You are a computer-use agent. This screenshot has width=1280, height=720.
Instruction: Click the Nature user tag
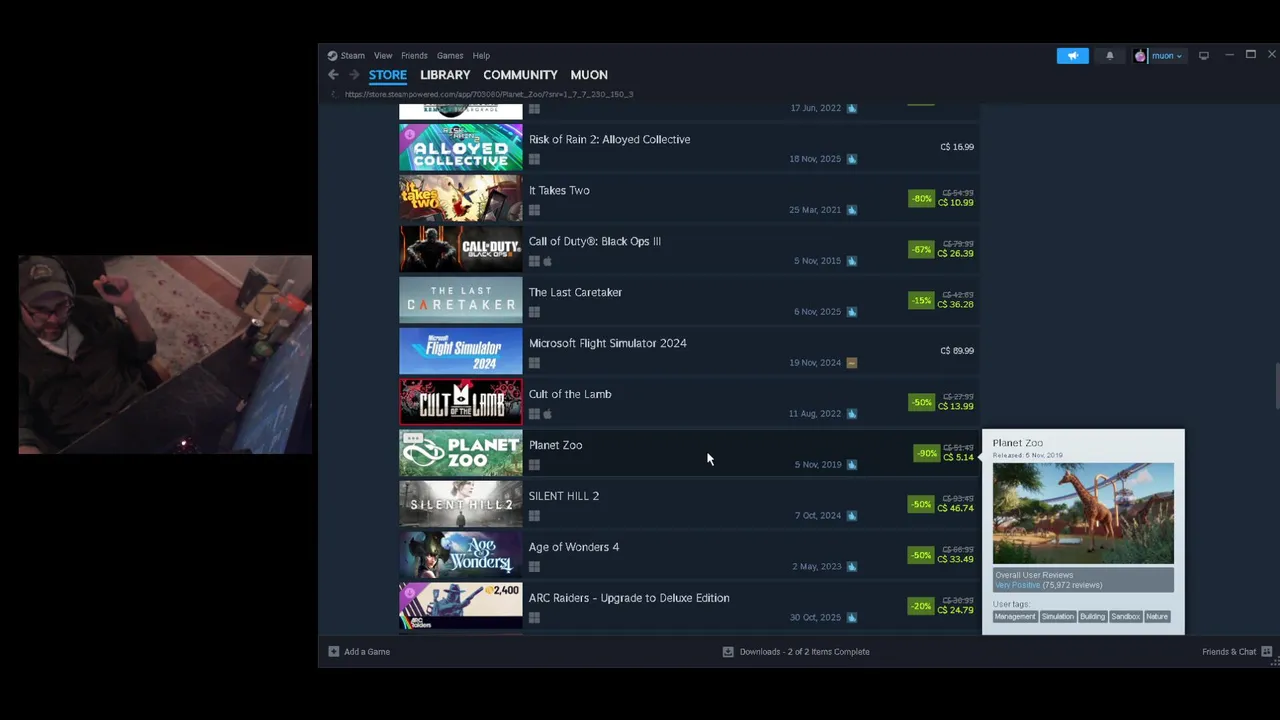(x=1157, y=617)
